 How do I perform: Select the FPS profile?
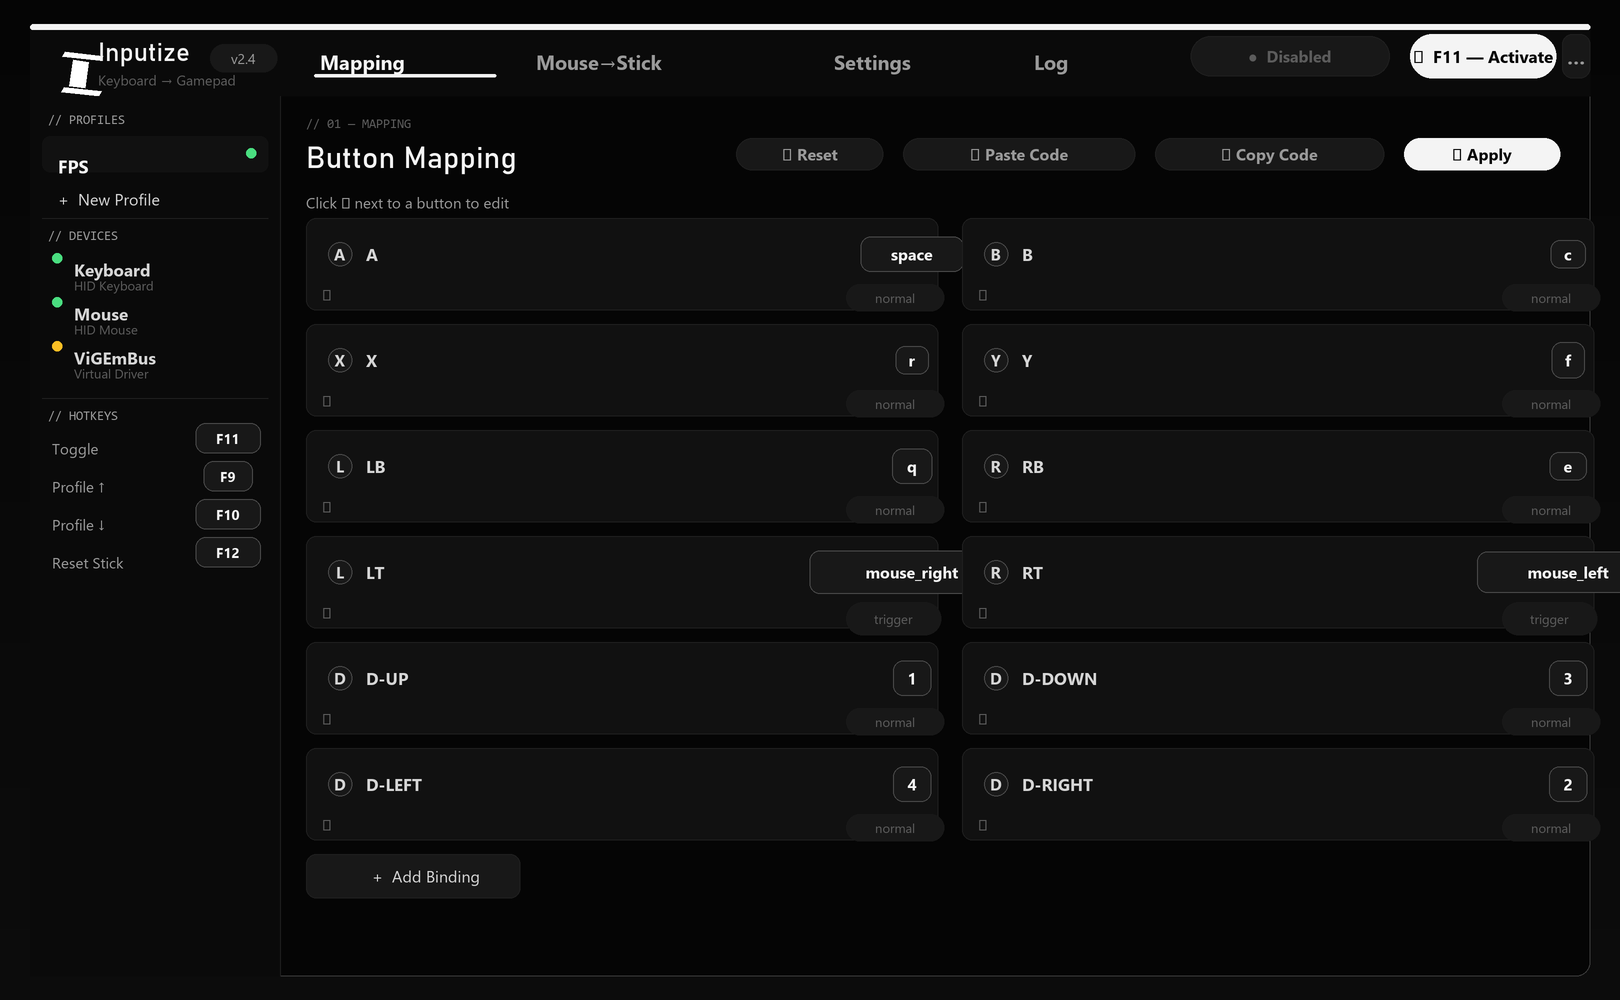(x=155, y=156)
